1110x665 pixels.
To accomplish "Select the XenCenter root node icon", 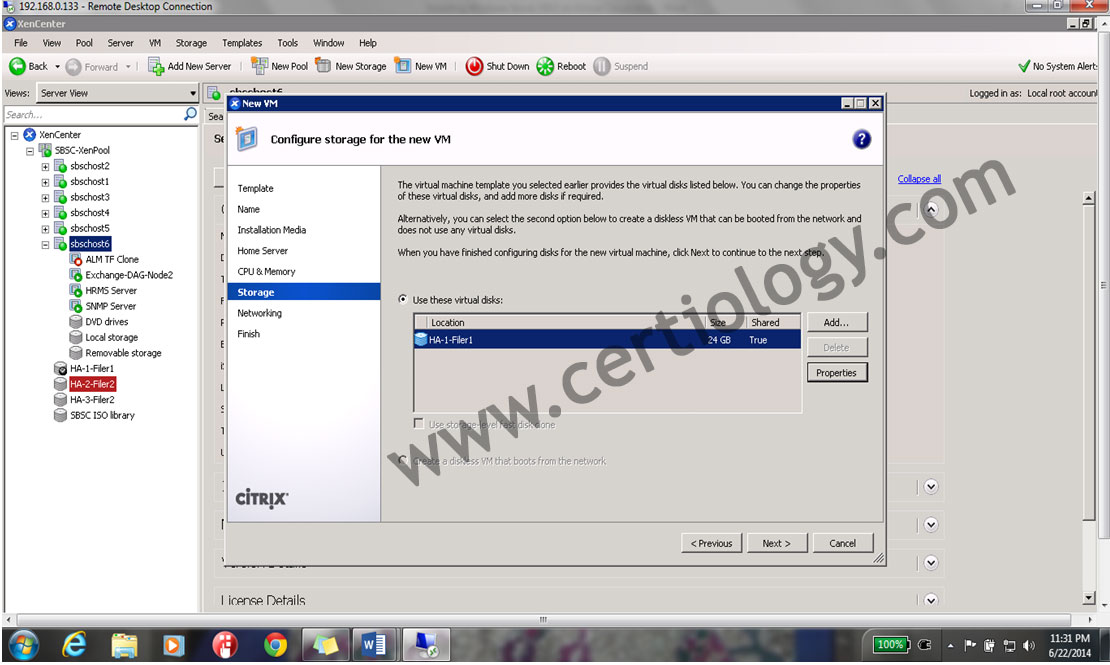I will pos(29,135).
